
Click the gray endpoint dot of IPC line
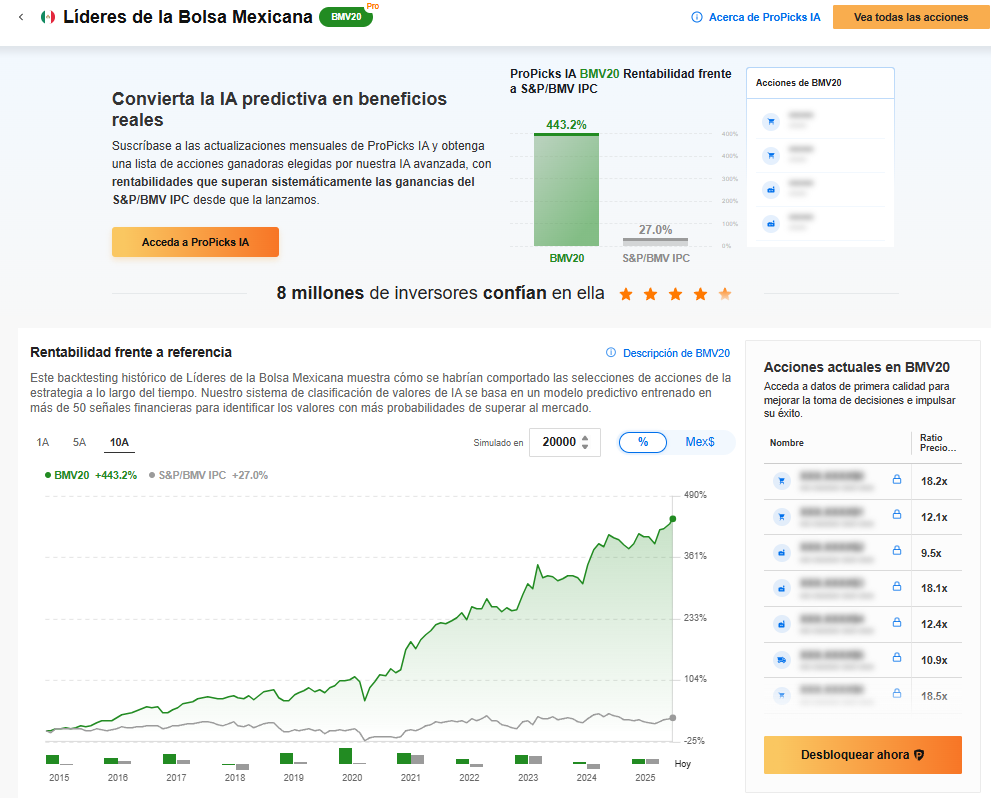(672, 718)
